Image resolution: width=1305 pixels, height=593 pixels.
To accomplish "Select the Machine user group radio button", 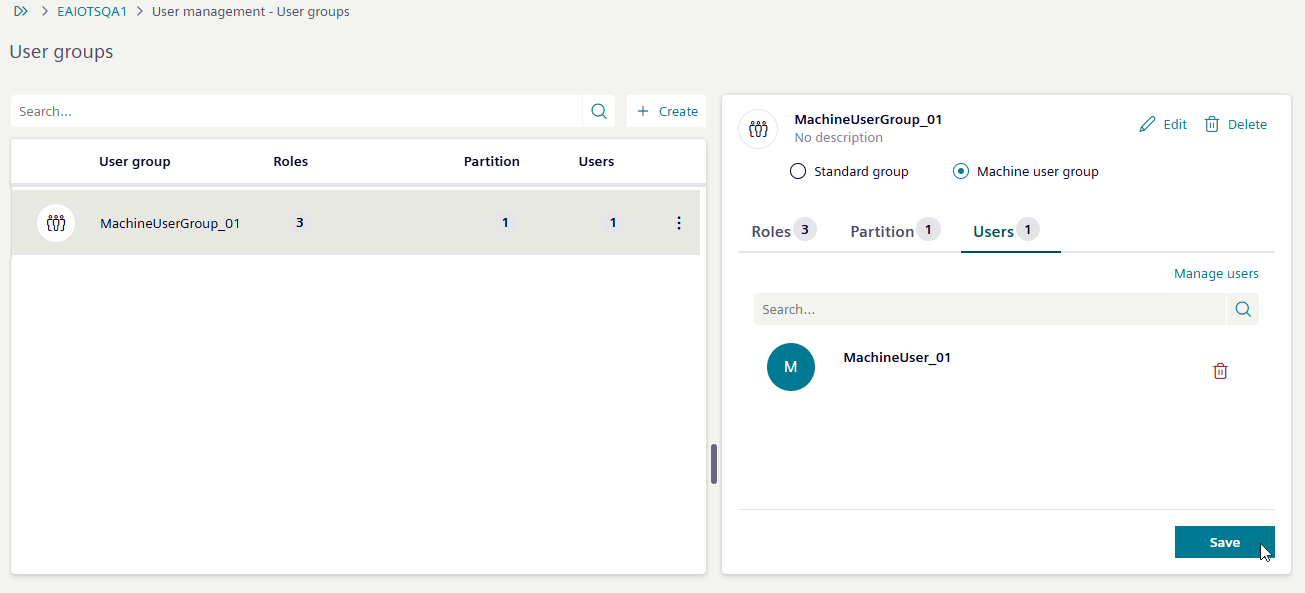I will [961, 172].
